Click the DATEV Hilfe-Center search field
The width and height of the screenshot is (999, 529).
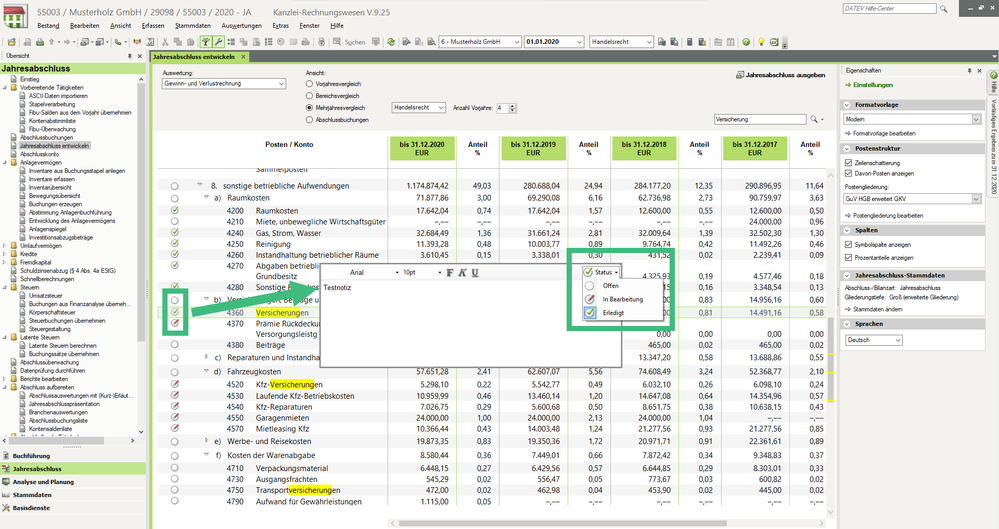pos(890,9)
